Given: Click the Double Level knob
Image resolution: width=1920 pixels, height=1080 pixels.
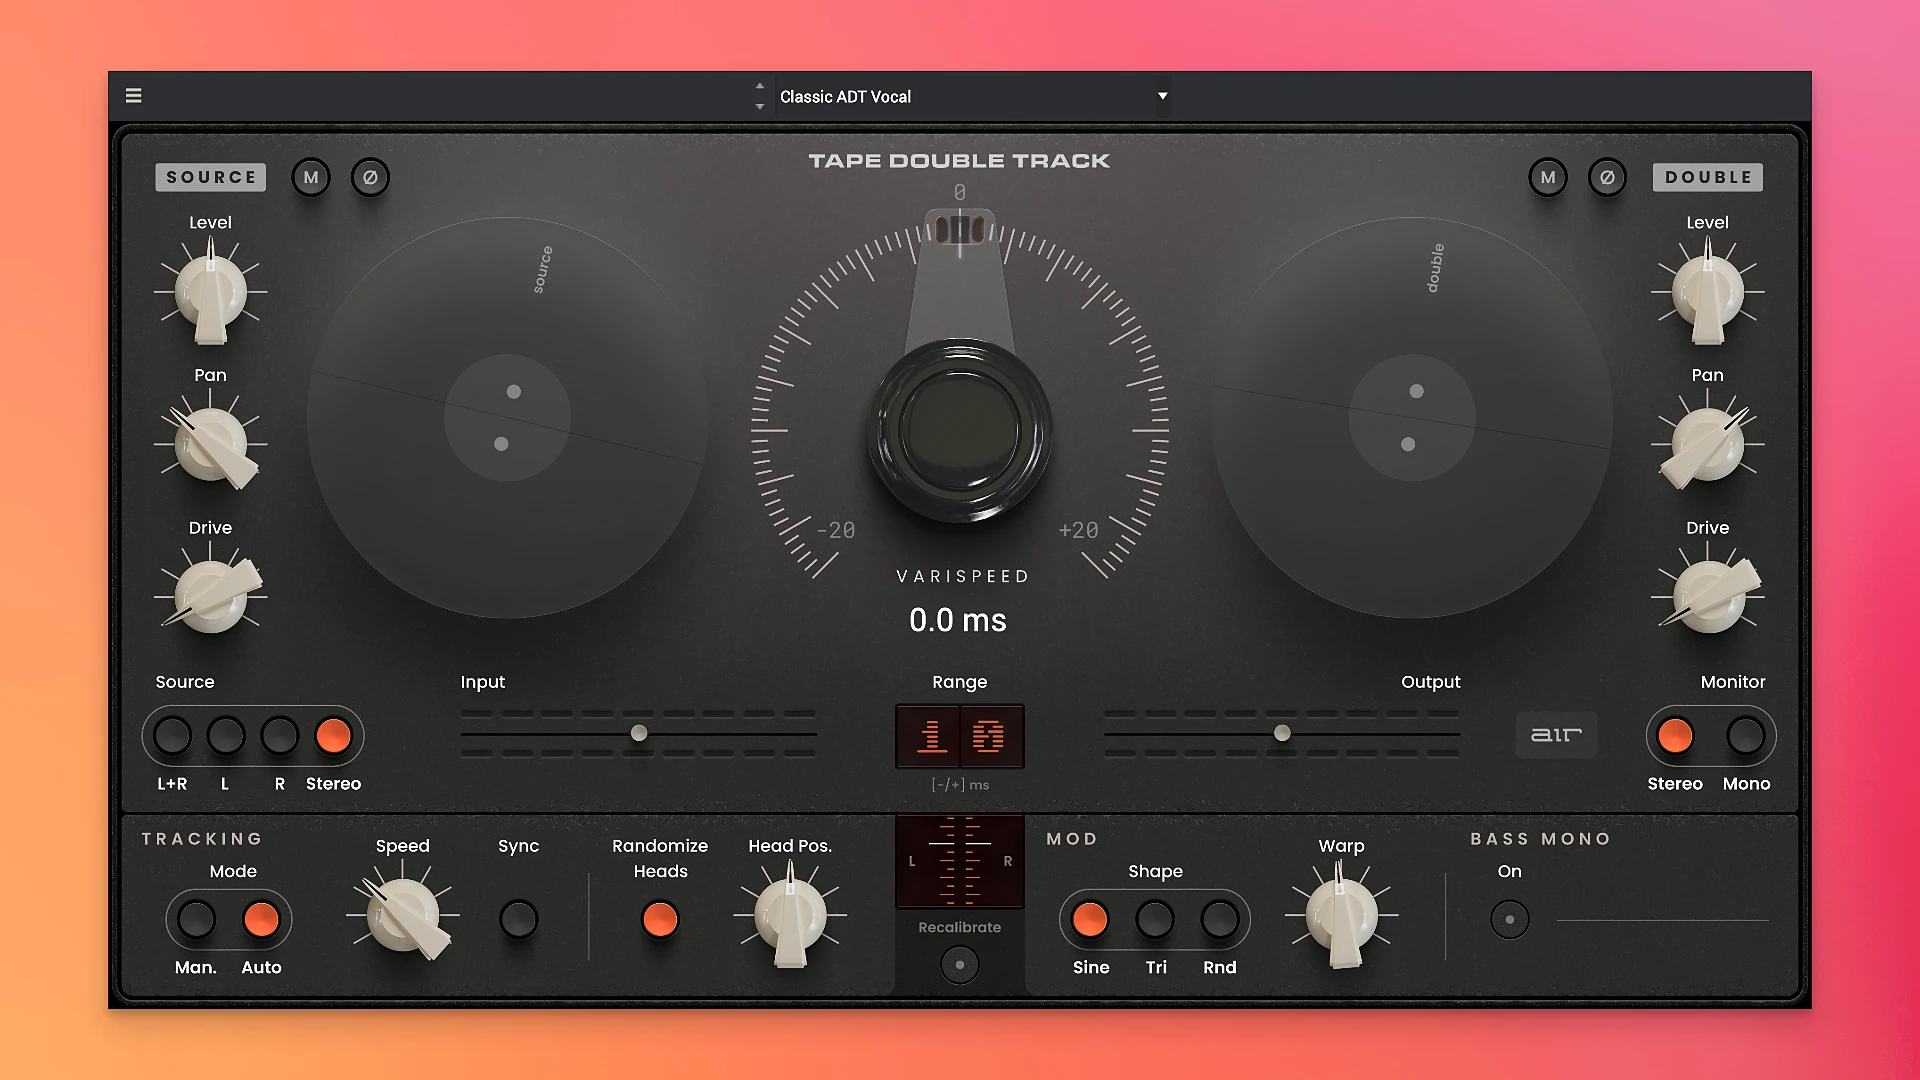Looking at the screenshot, I should pos(1708,292).
